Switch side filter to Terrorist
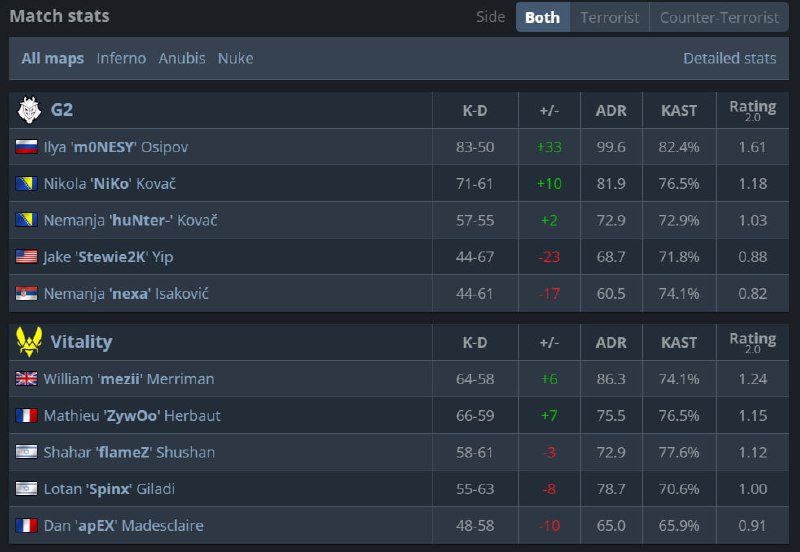Screen dimensions: 800x552 click(609, 17)
